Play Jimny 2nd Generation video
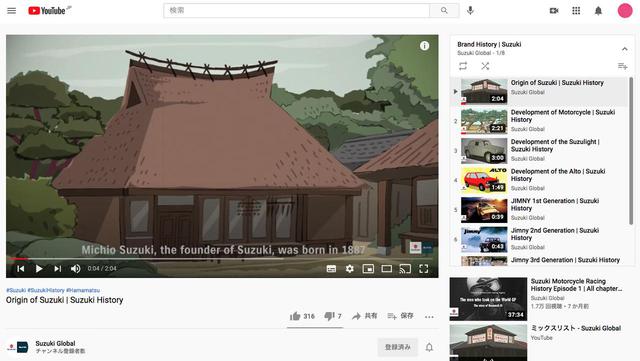 pos(539,239)
